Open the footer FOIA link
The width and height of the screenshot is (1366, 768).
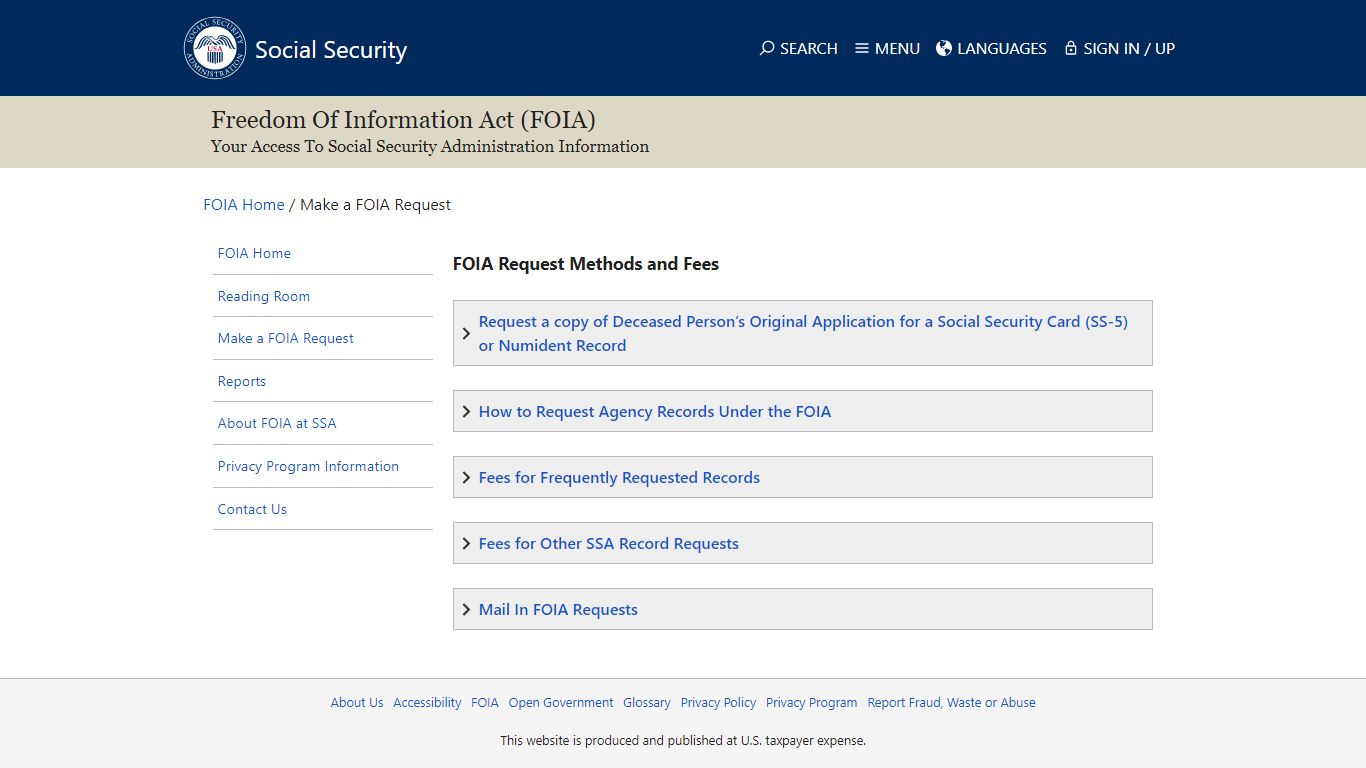point(485,702)
